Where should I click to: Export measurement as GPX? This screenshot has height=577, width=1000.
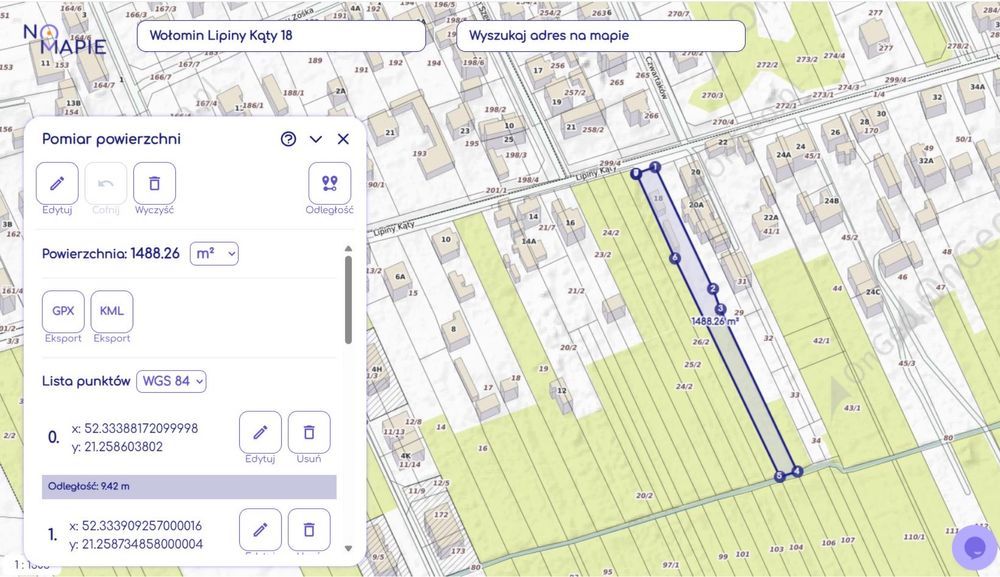pyautogui.click(x=63, y=311)
